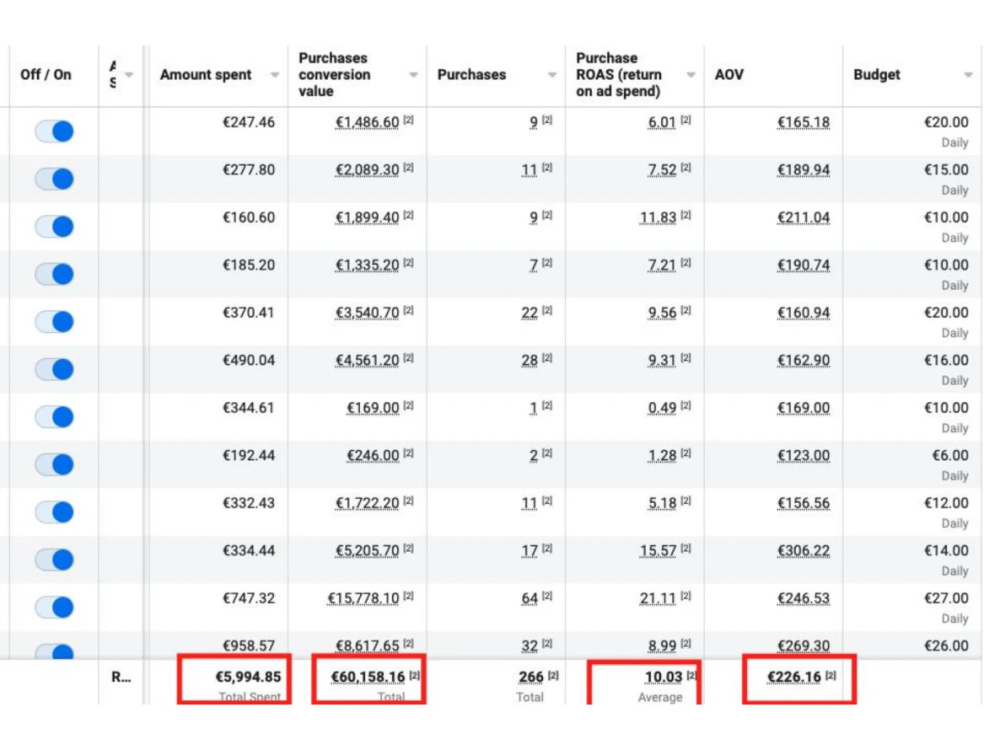Open Budget column dropdown arrow
1000x750 pixels.
(968, 75)
